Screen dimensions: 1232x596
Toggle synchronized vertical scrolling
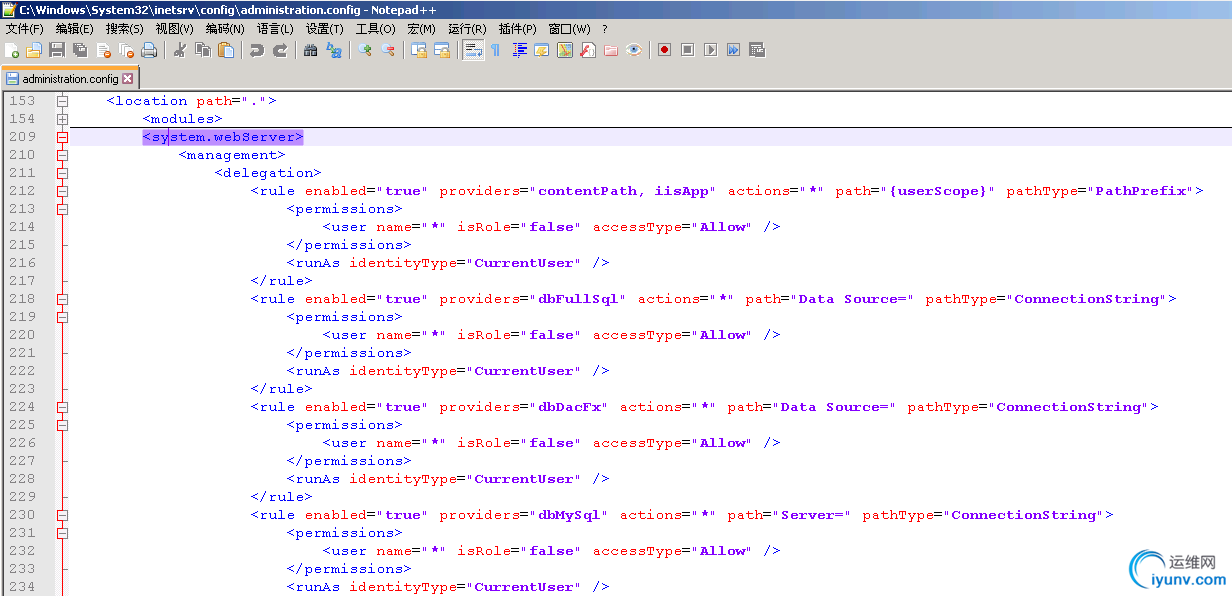pyautogui.click(x=418, y=50)
